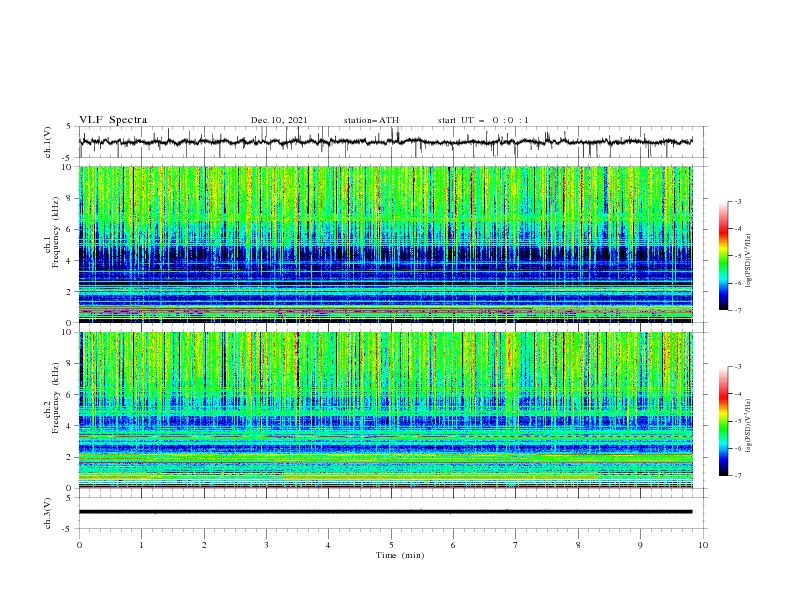
Task: Click the ch.1 voltage waveform trace
Action: [x=385, y=142]
